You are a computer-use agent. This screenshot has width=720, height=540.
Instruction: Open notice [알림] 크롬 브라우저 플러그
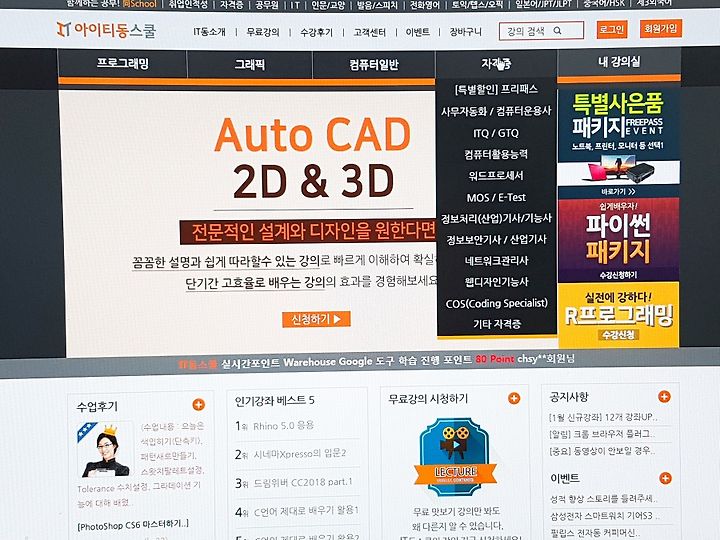tap(602, 434)
